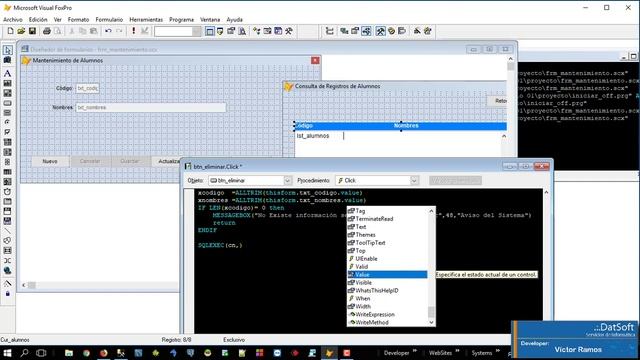Select the Shape control tool
The image size is (640, 360).
(7, 241)
